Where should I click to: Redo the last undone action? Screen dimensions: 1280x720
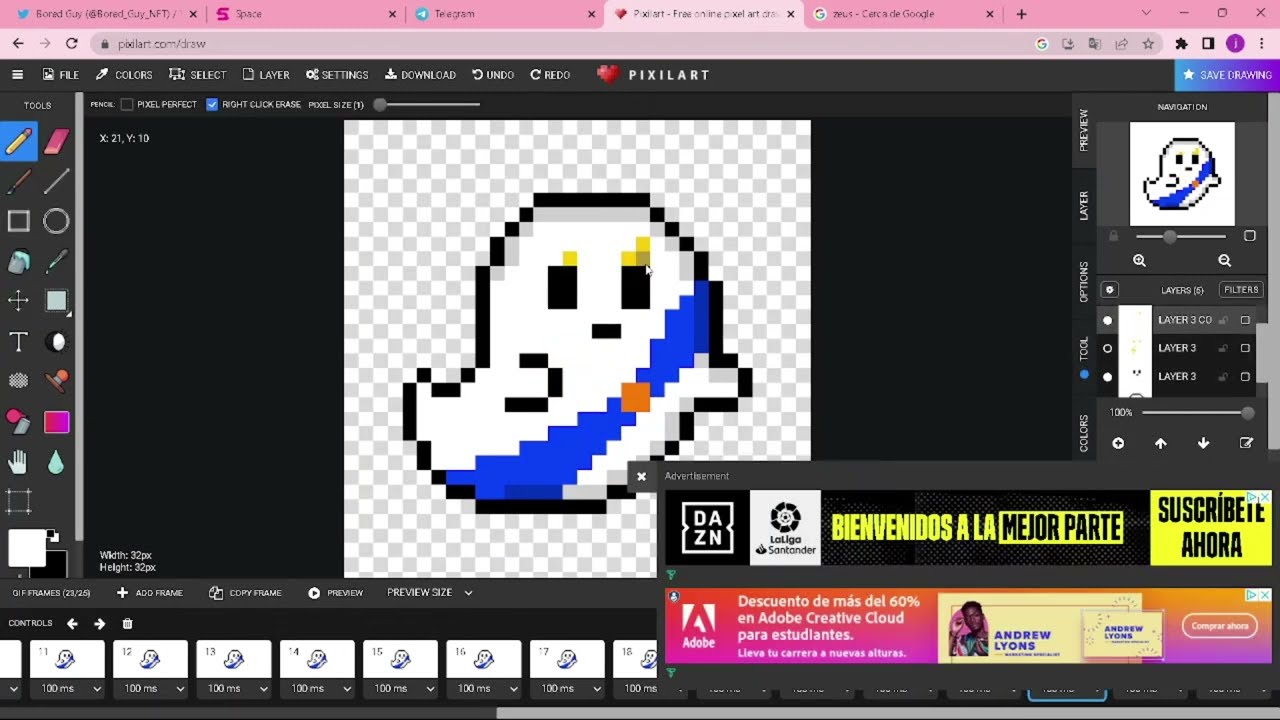tap(550, 75)
